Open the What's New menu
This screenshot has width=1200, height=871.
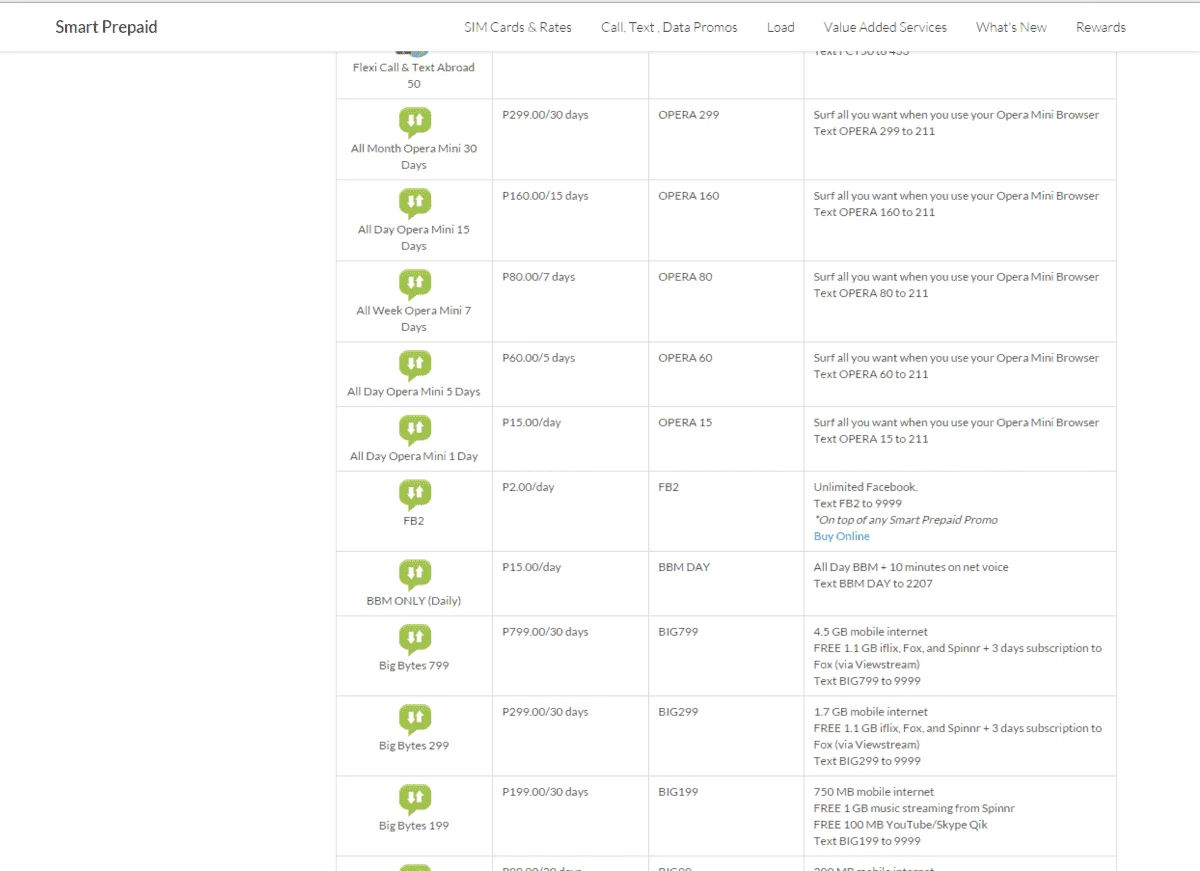pyautogui.click(x=1011, y=27)
